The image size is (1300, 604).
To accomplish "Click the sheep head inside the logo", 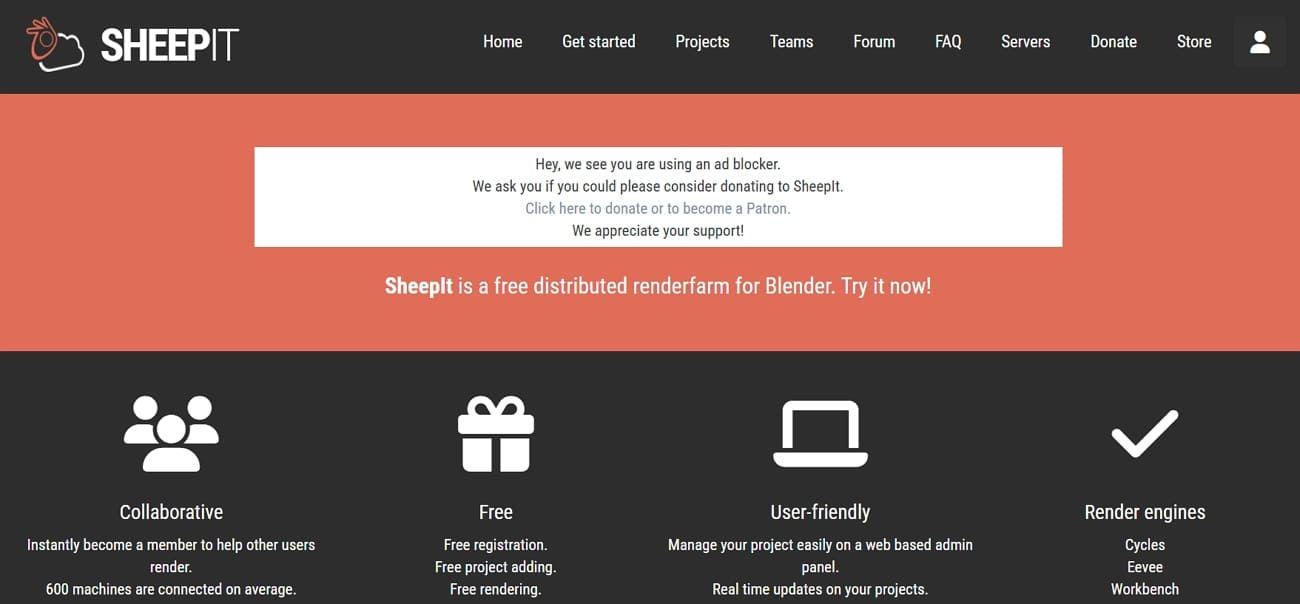I will 47,40.
